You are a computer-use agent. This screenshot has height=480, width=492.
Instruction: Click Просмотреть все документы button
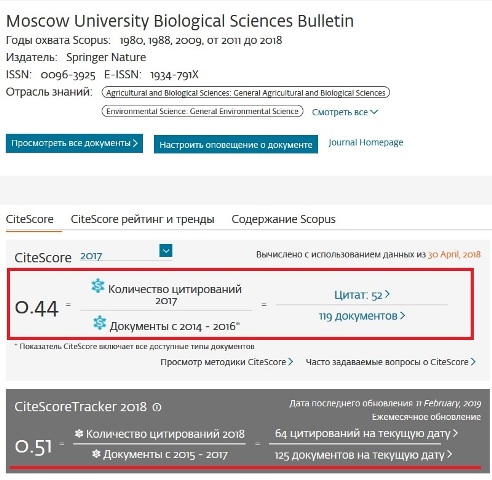coord(74,143)
